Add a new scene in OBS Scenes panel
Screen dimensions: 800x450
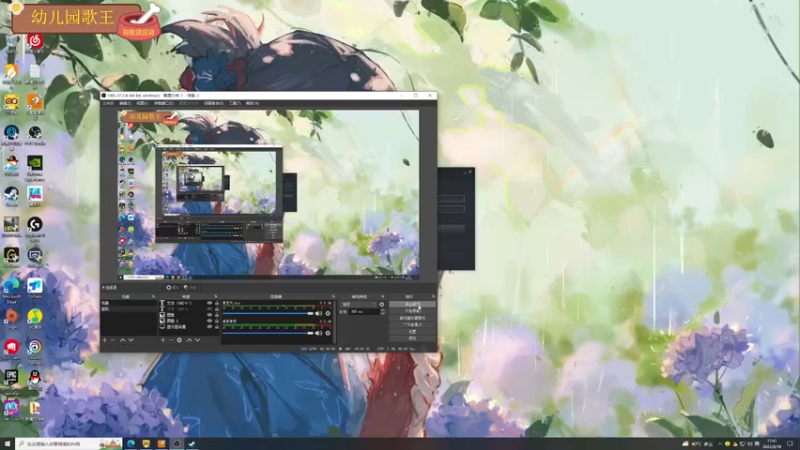coord(105,340)
